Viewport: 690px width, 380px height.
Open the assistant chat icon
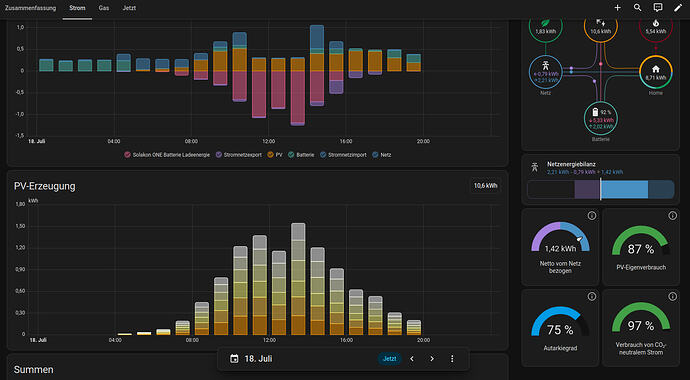pos(658,7)
